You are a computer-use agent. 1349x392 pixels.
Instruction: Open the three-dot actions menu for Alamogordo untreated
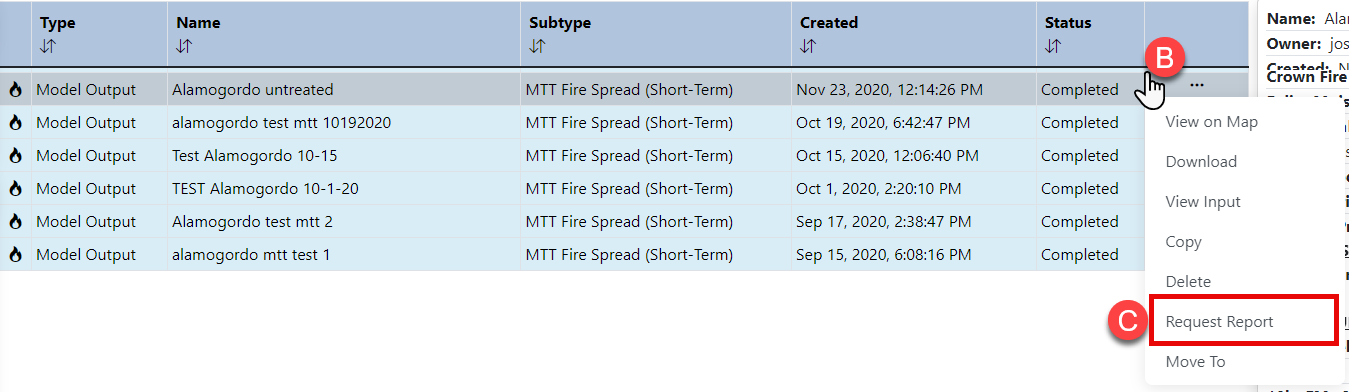tap(1197, 85)
